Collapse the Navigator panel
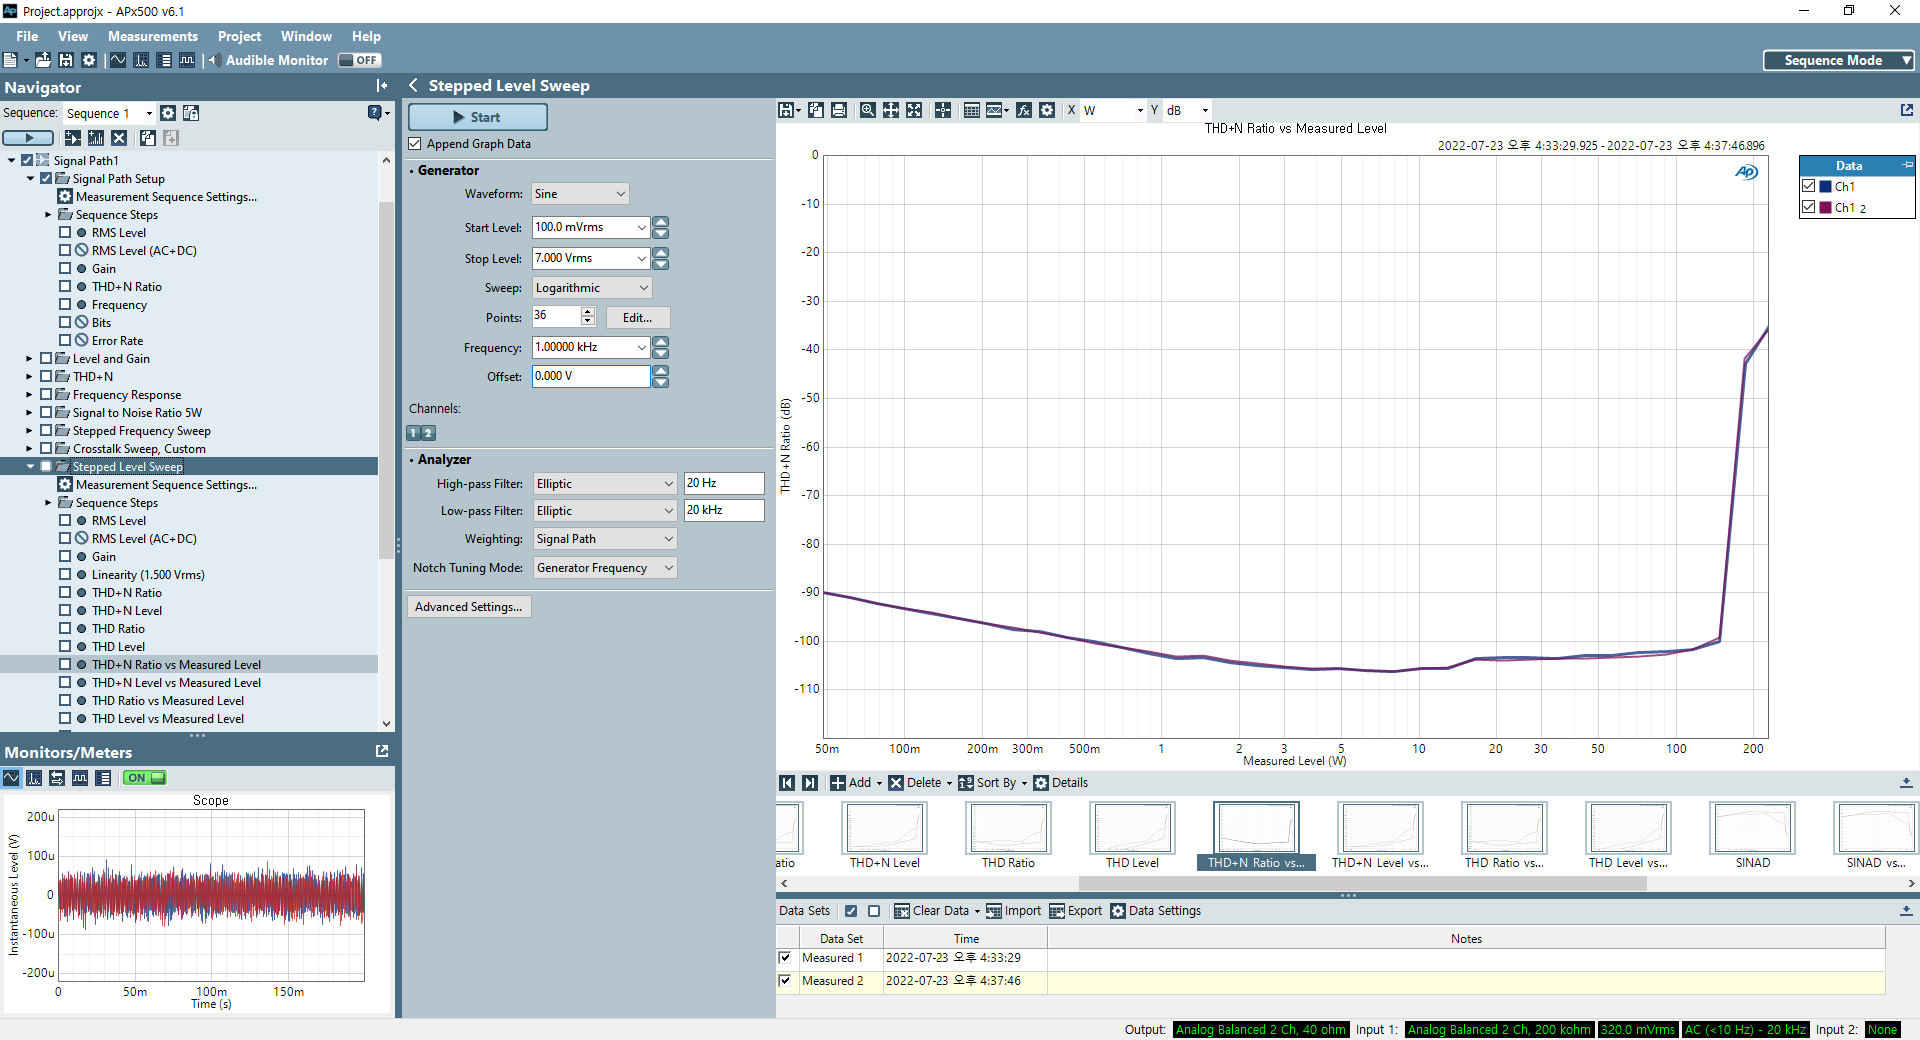This screenshot has height=1040, width=1920. coord(382,86)
